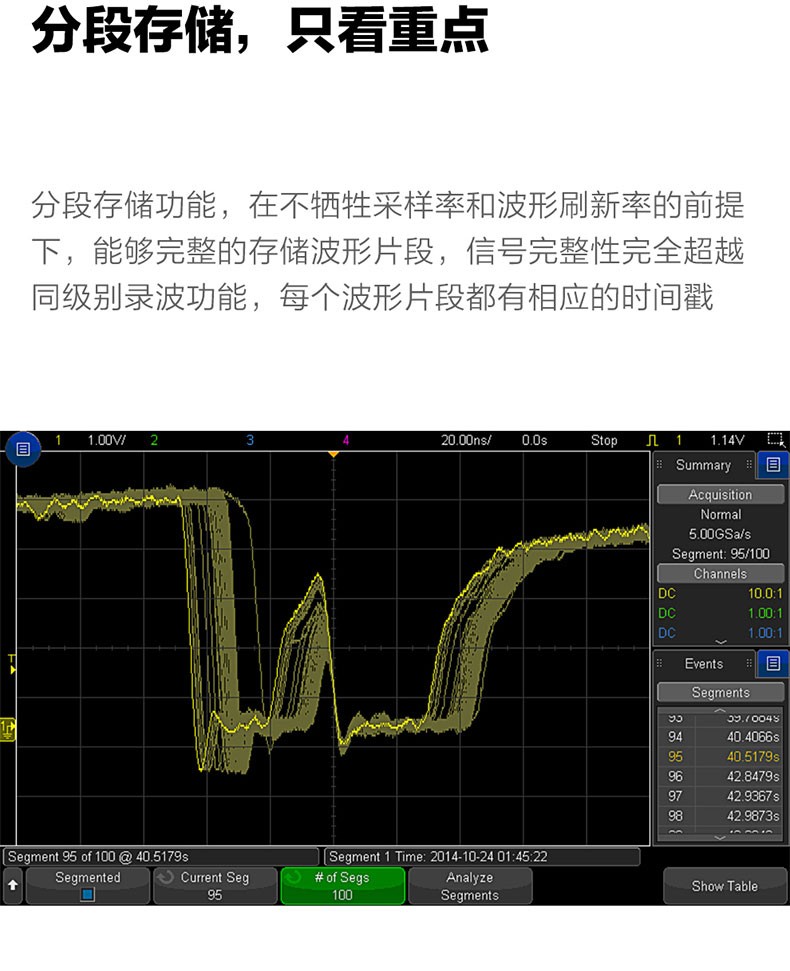Click the 1.00V/ vertical scale value
The width and height of the screenshot is (790, 971).
click(106, 440)
